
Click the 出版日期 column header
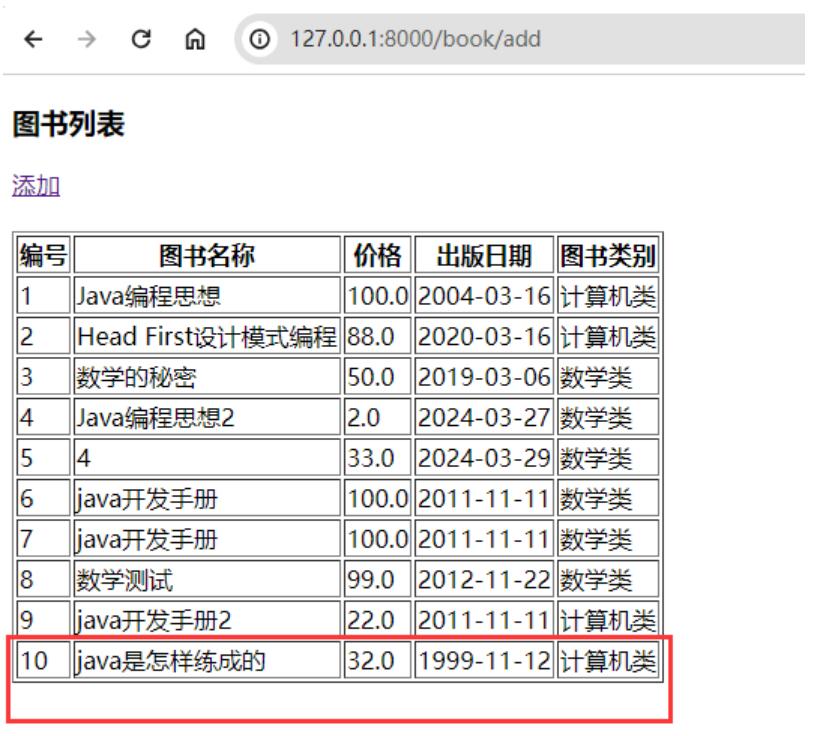pyautogui.click(x=484, y=255)
